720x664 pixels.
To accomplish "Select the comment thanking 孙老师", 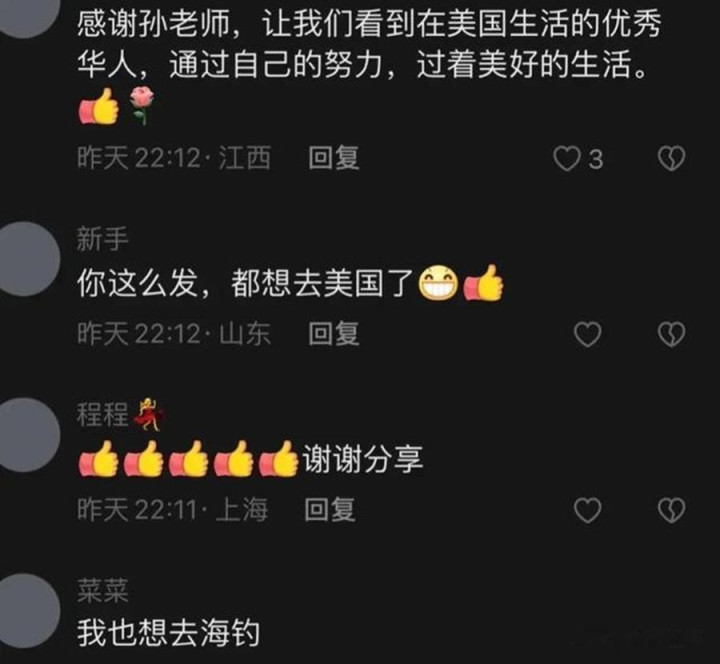I will (x=369, y=64).
